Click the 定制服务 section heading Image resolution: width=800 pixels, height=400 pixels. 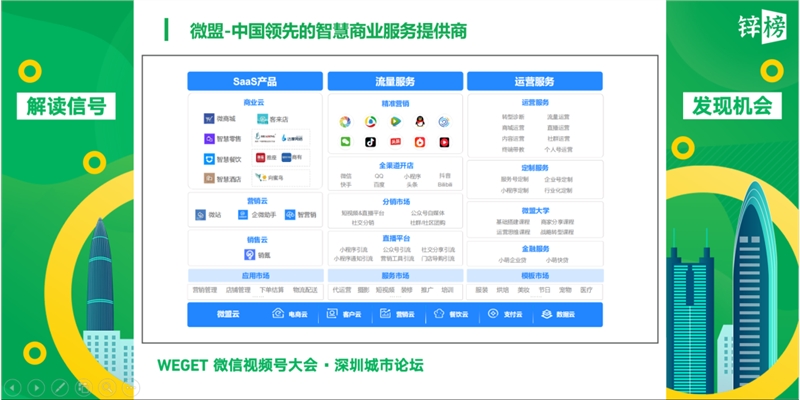[535, 168]
